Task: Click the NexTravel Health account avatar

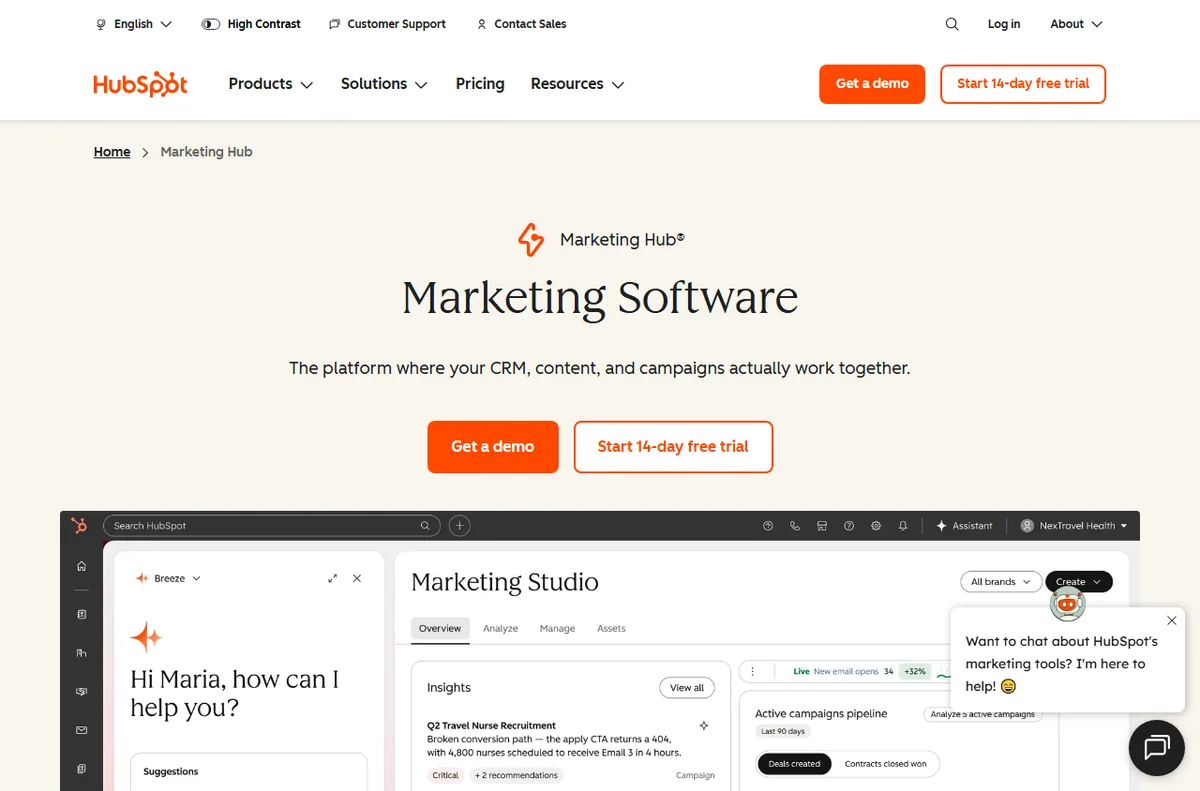Action: coord(1027,526)
